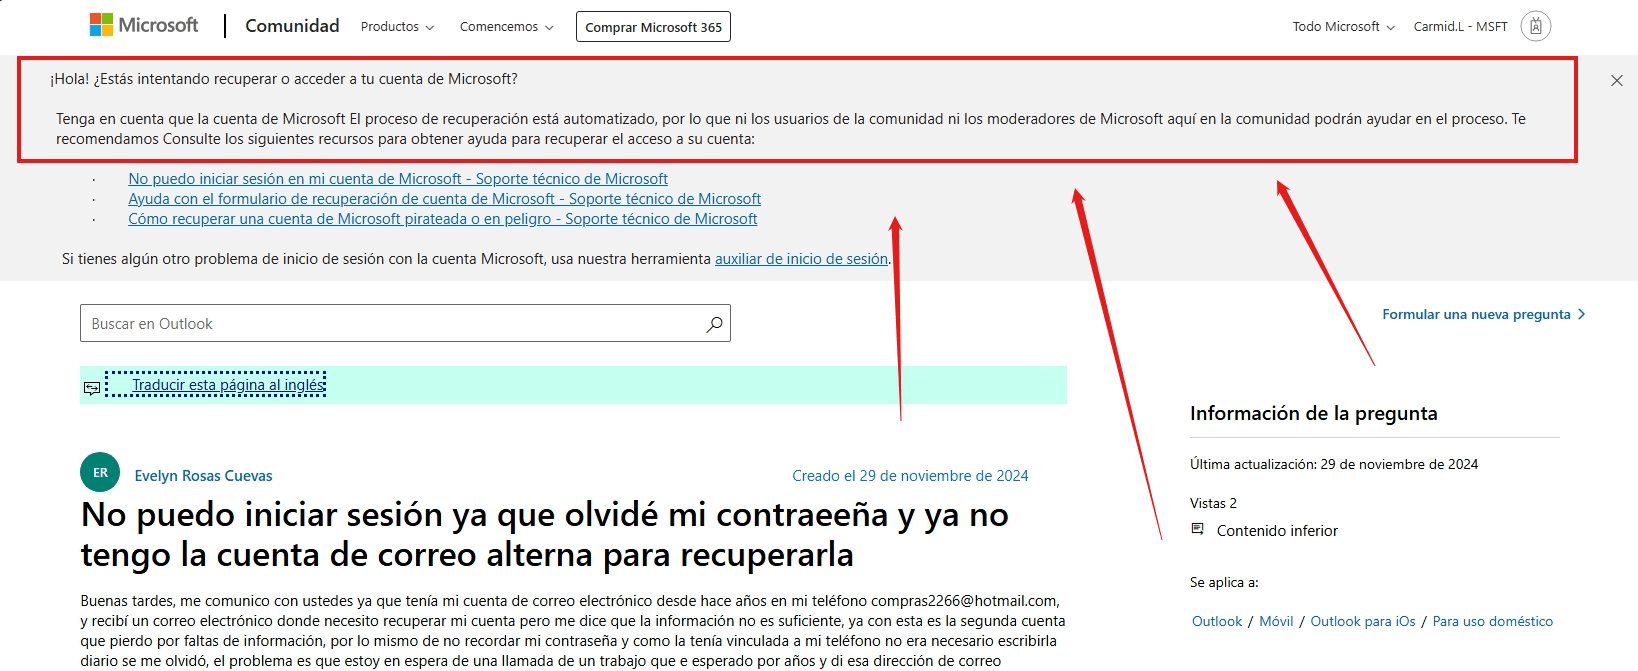1638x671 pixels.
Task: Click the question title heading text
Action: tap(545, 534)
